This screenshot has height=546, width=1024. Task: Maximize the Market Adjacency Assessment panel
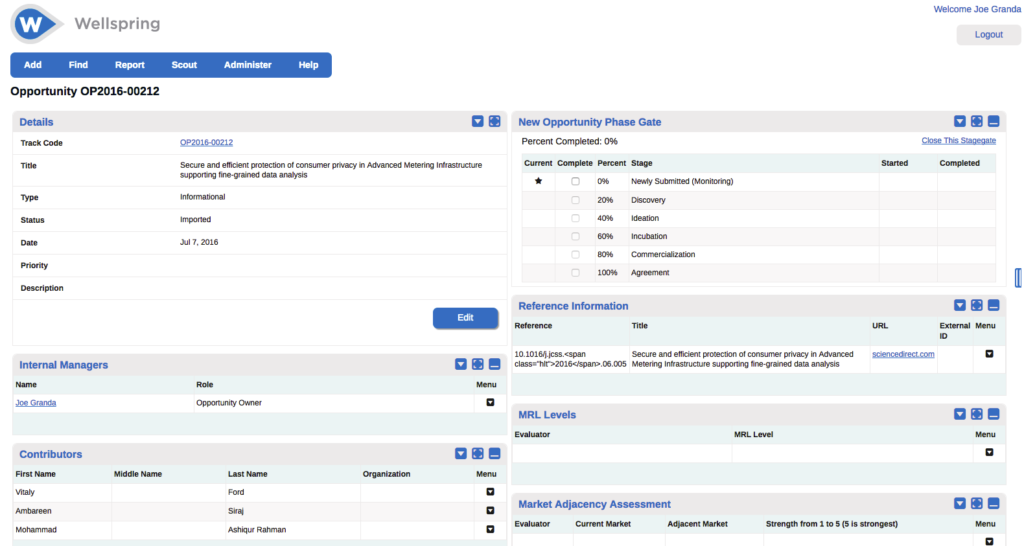coord(977,504)
